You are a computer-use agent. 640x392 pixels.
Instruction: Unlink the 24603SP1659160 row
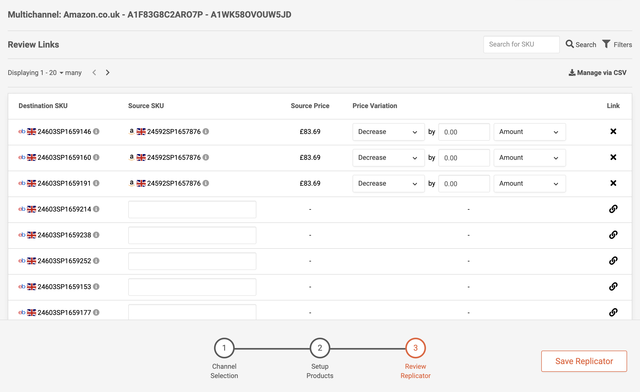click(x=613, y=157)
